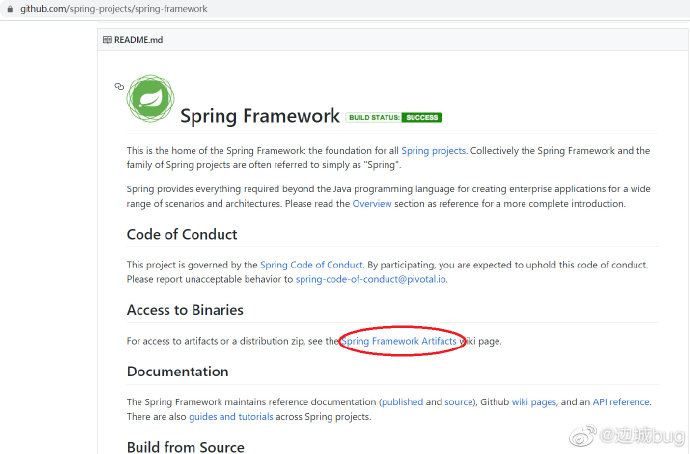
Task: Click the Access to Binaries heading
Action: [x=185, y=310]
